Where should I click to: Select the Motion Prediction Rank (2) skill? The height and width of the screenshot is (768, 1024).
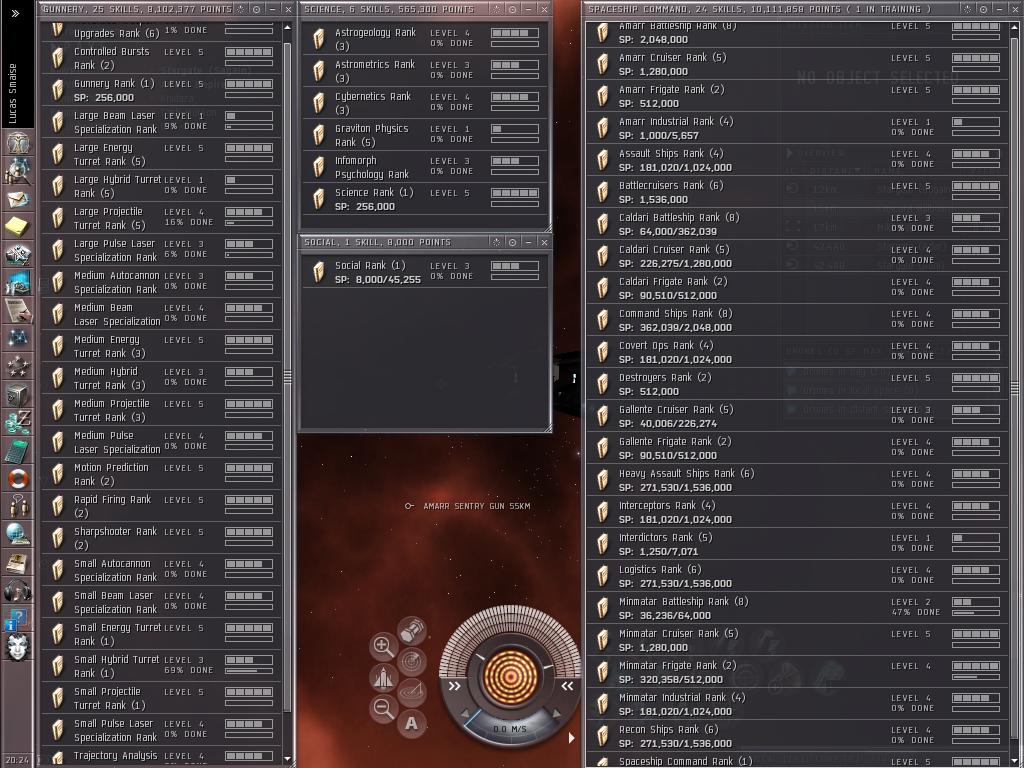162,473
